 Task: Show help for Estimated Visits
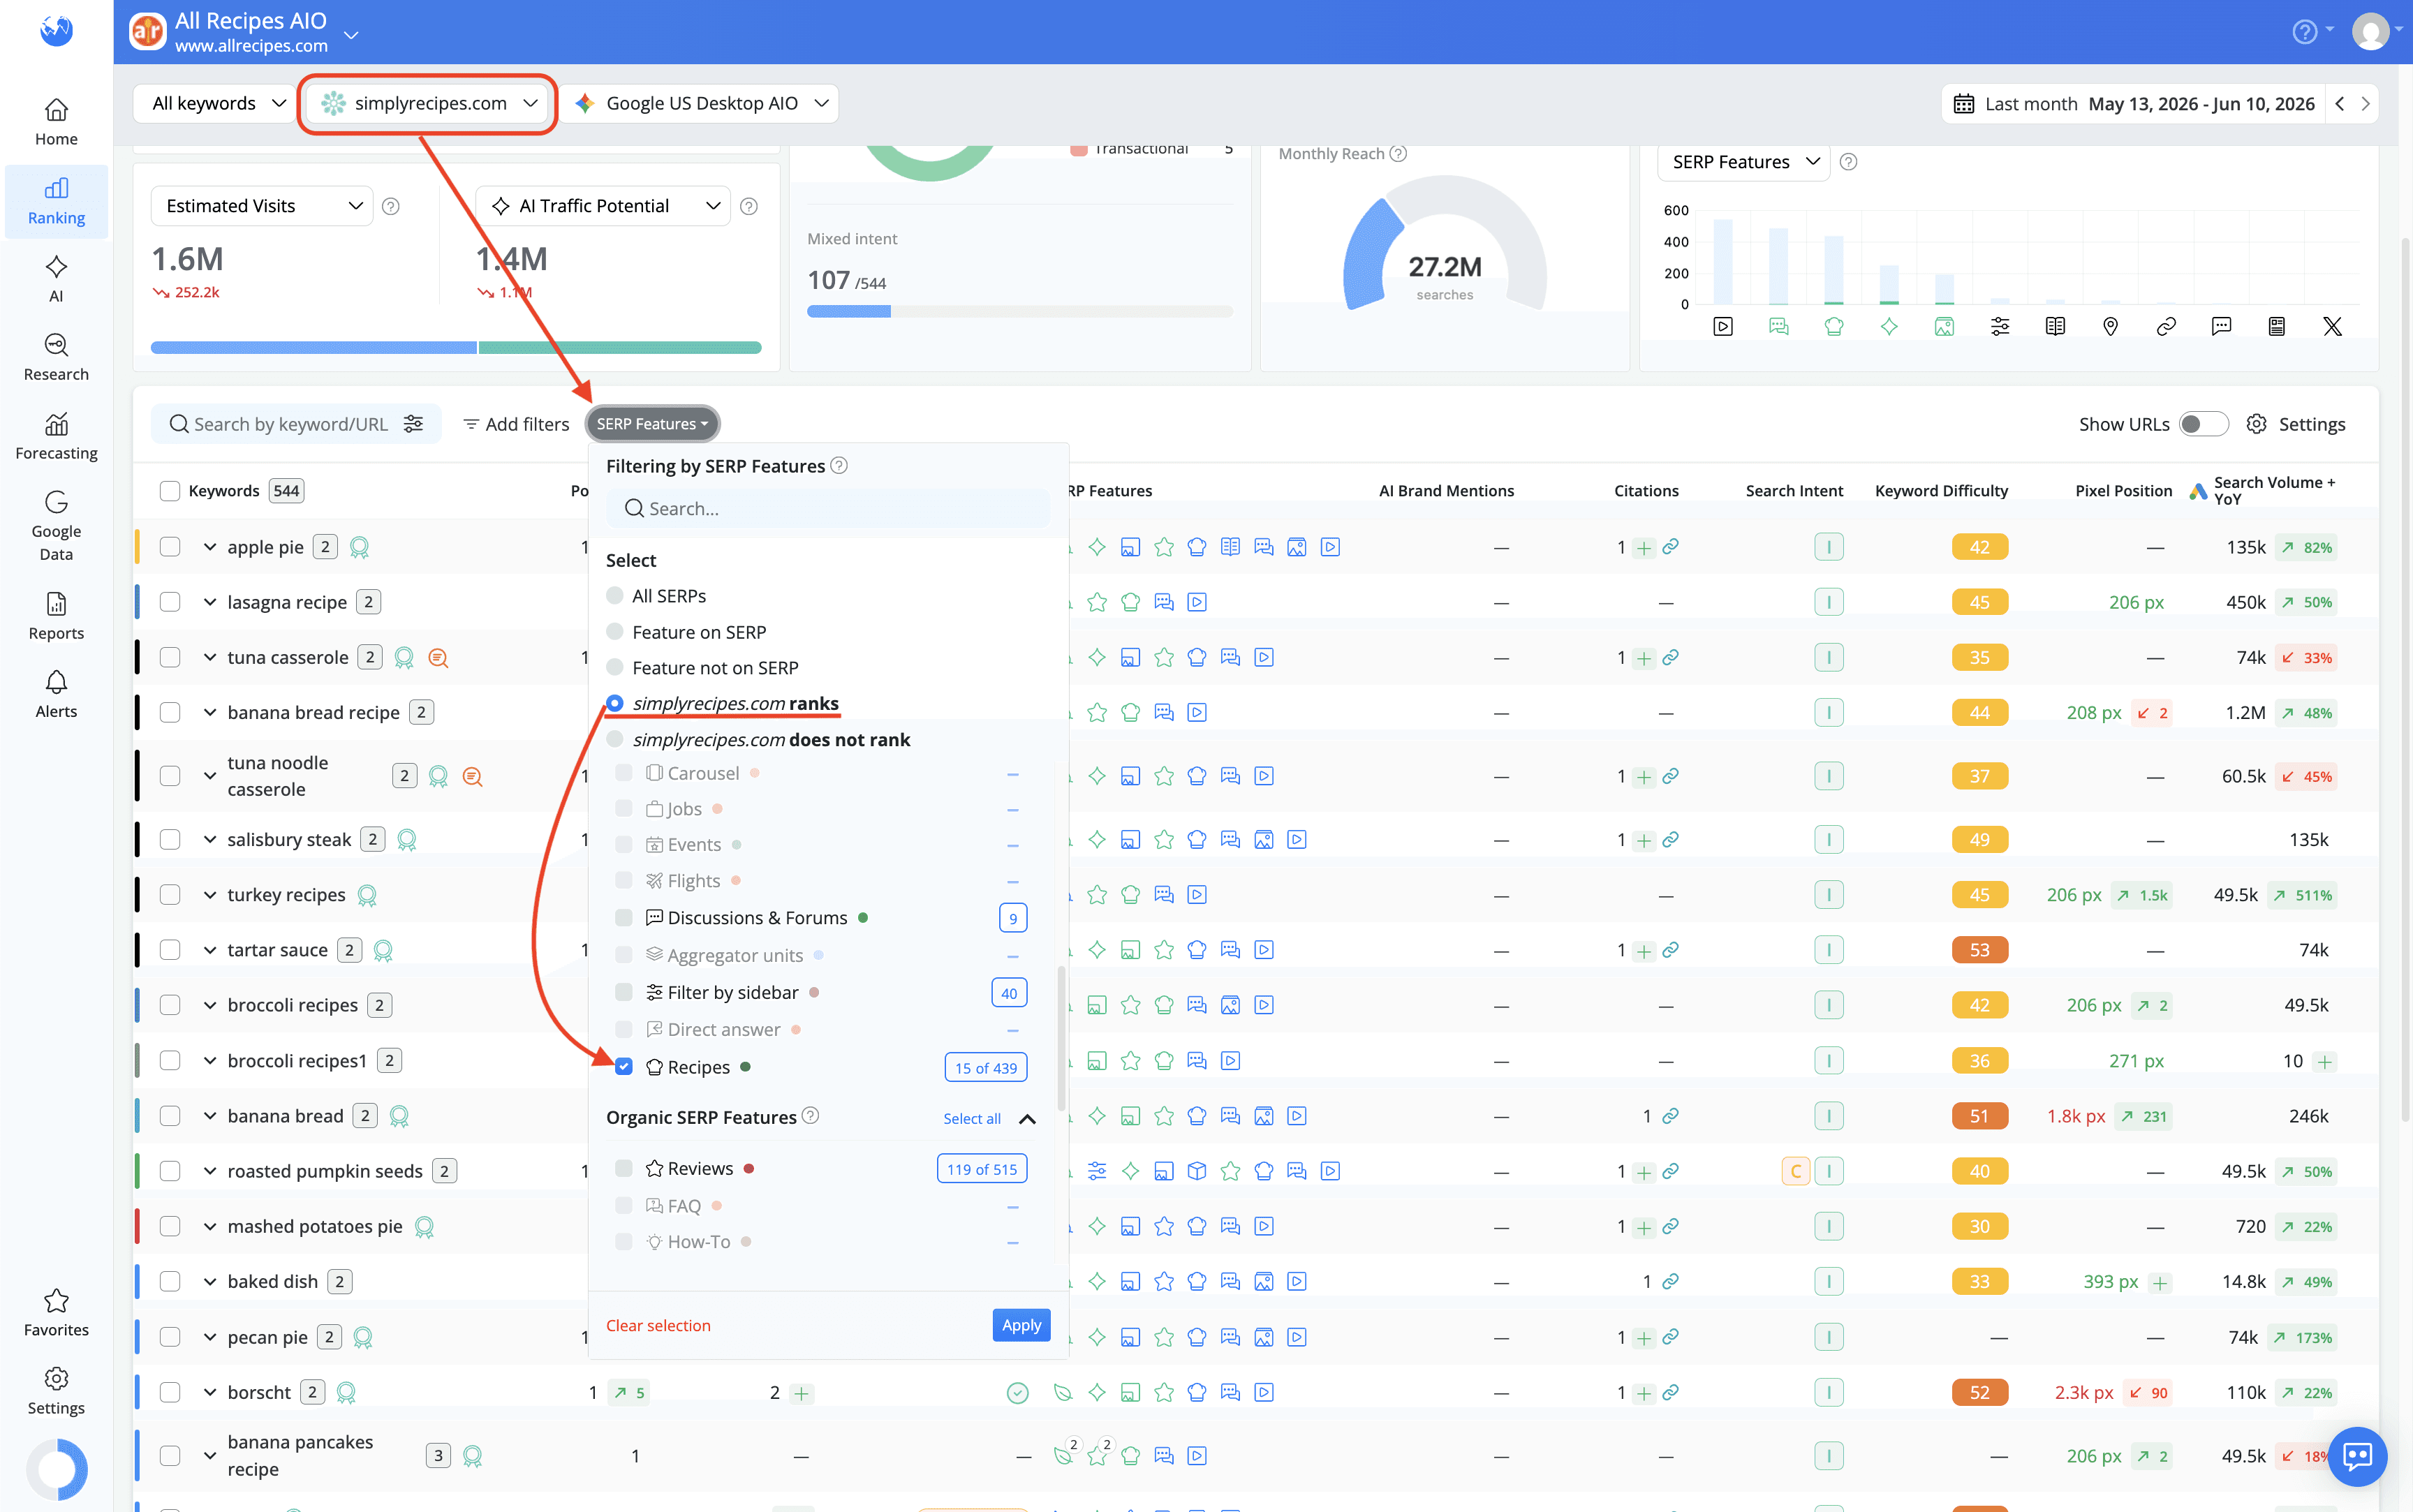point(391,206)
